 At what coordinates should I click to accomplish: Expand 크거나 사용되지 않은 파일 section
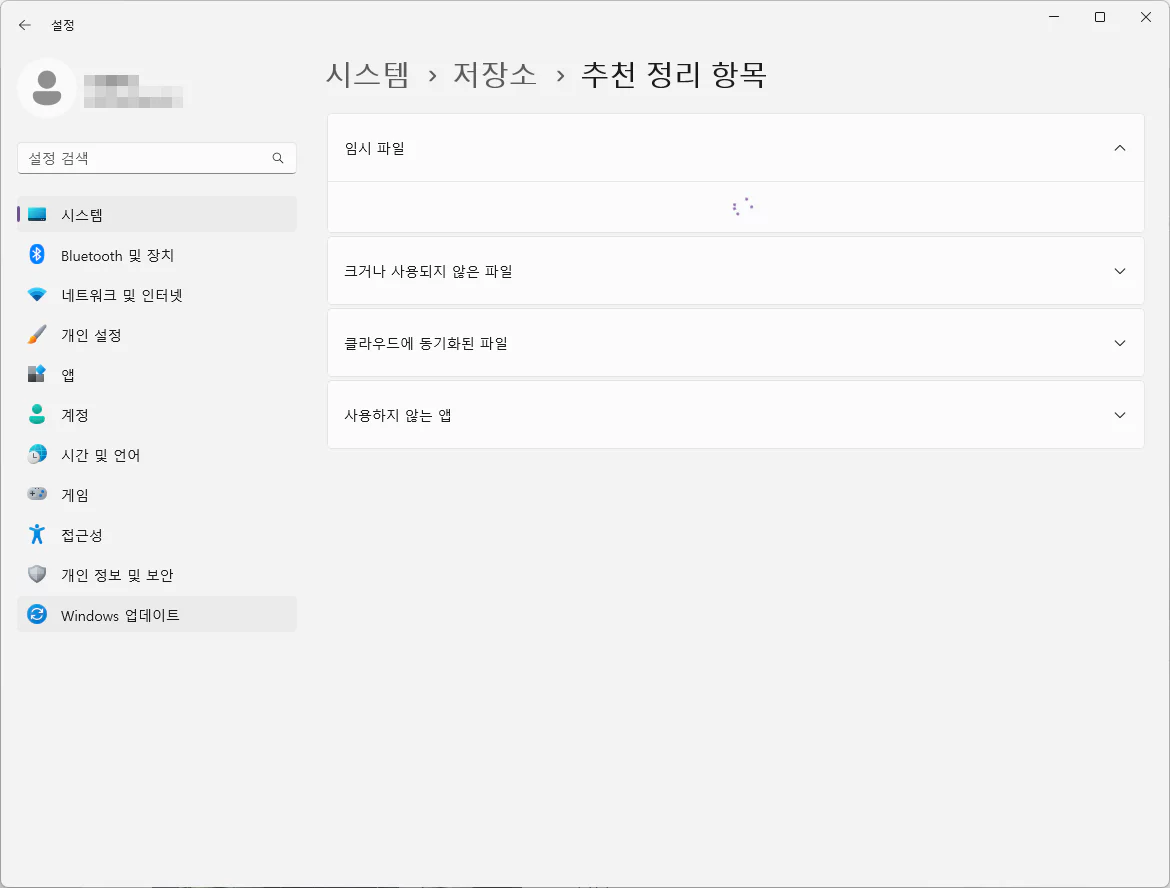click(1119, 271)
